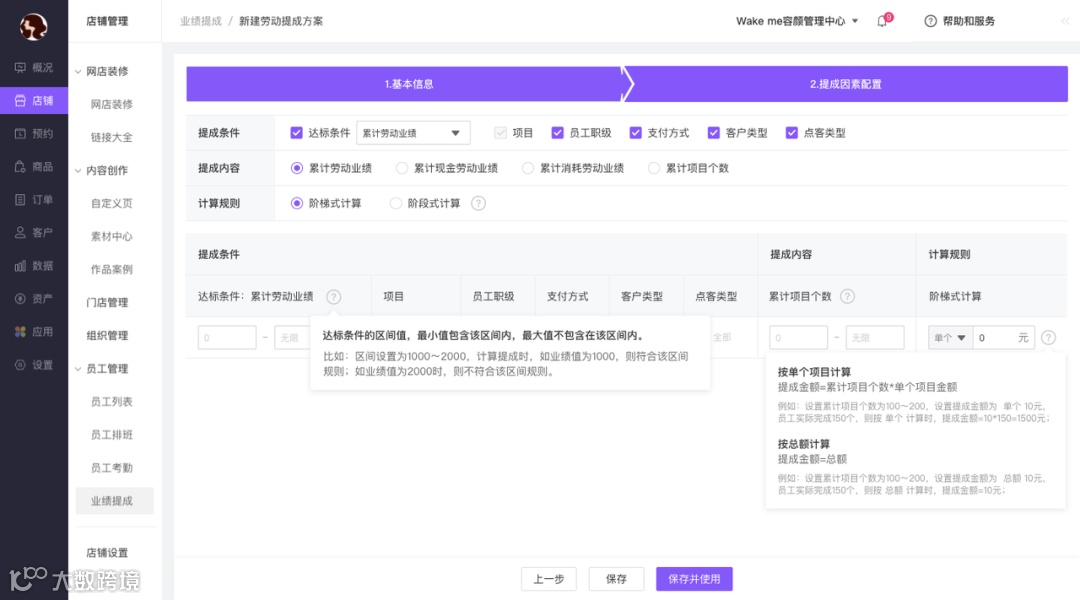
Task: Open 业绩提成 menu item
Action: pos(114,501)
